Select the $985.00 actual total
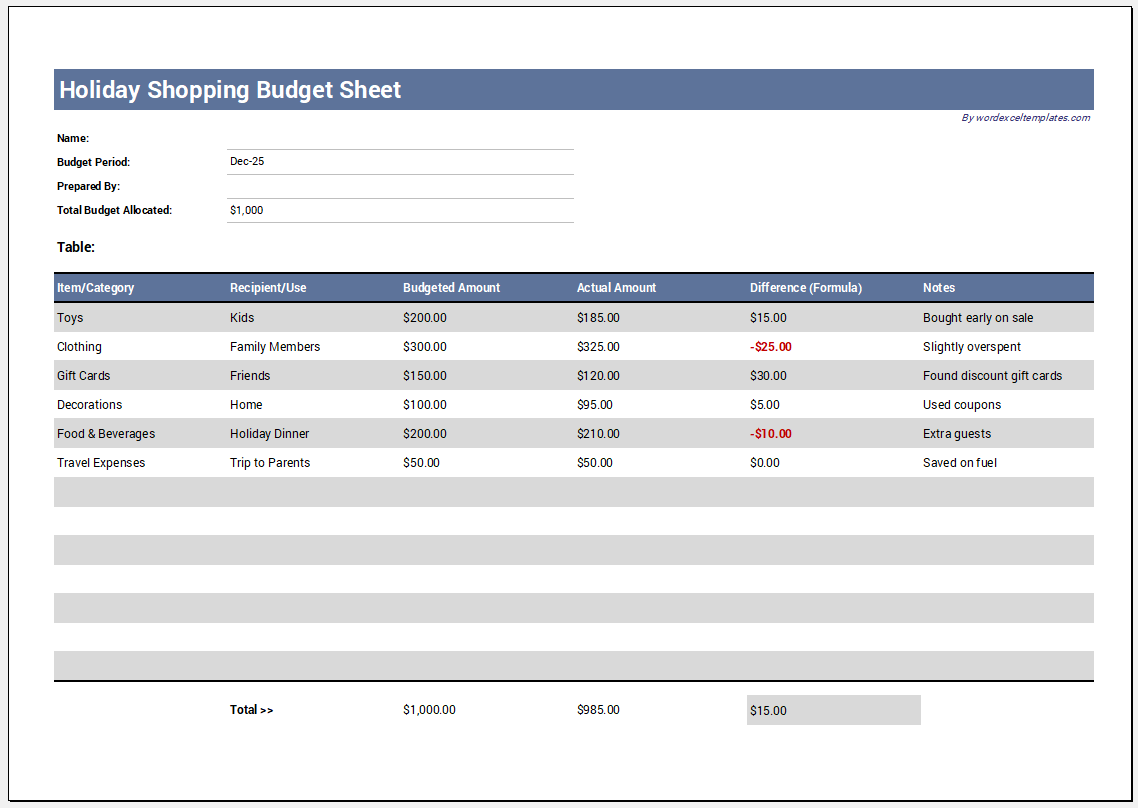Screen dimensions: 1138x808 click(x=598, y=710)
